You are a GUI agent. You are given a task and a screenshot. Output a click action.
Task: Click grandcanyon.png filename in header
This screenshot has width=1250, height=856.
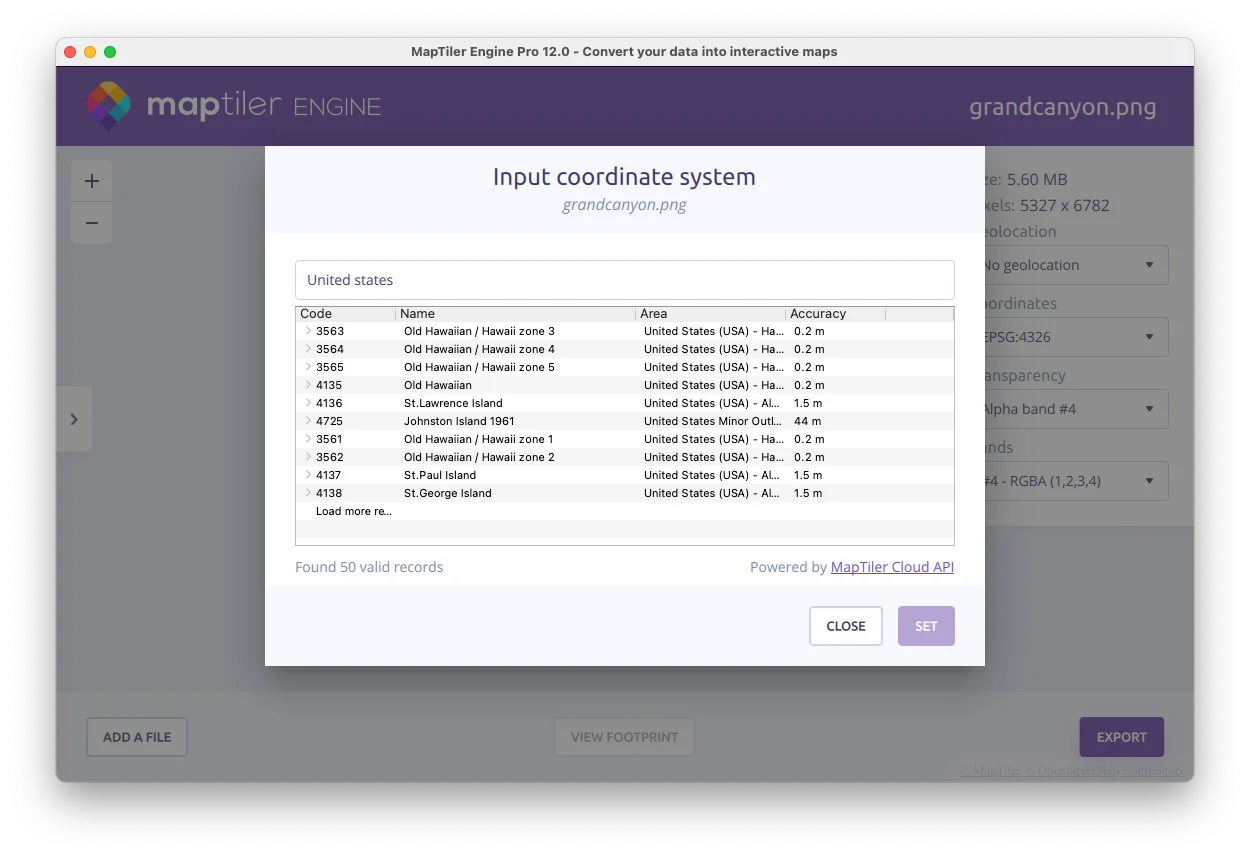[x=1062, y=107]
